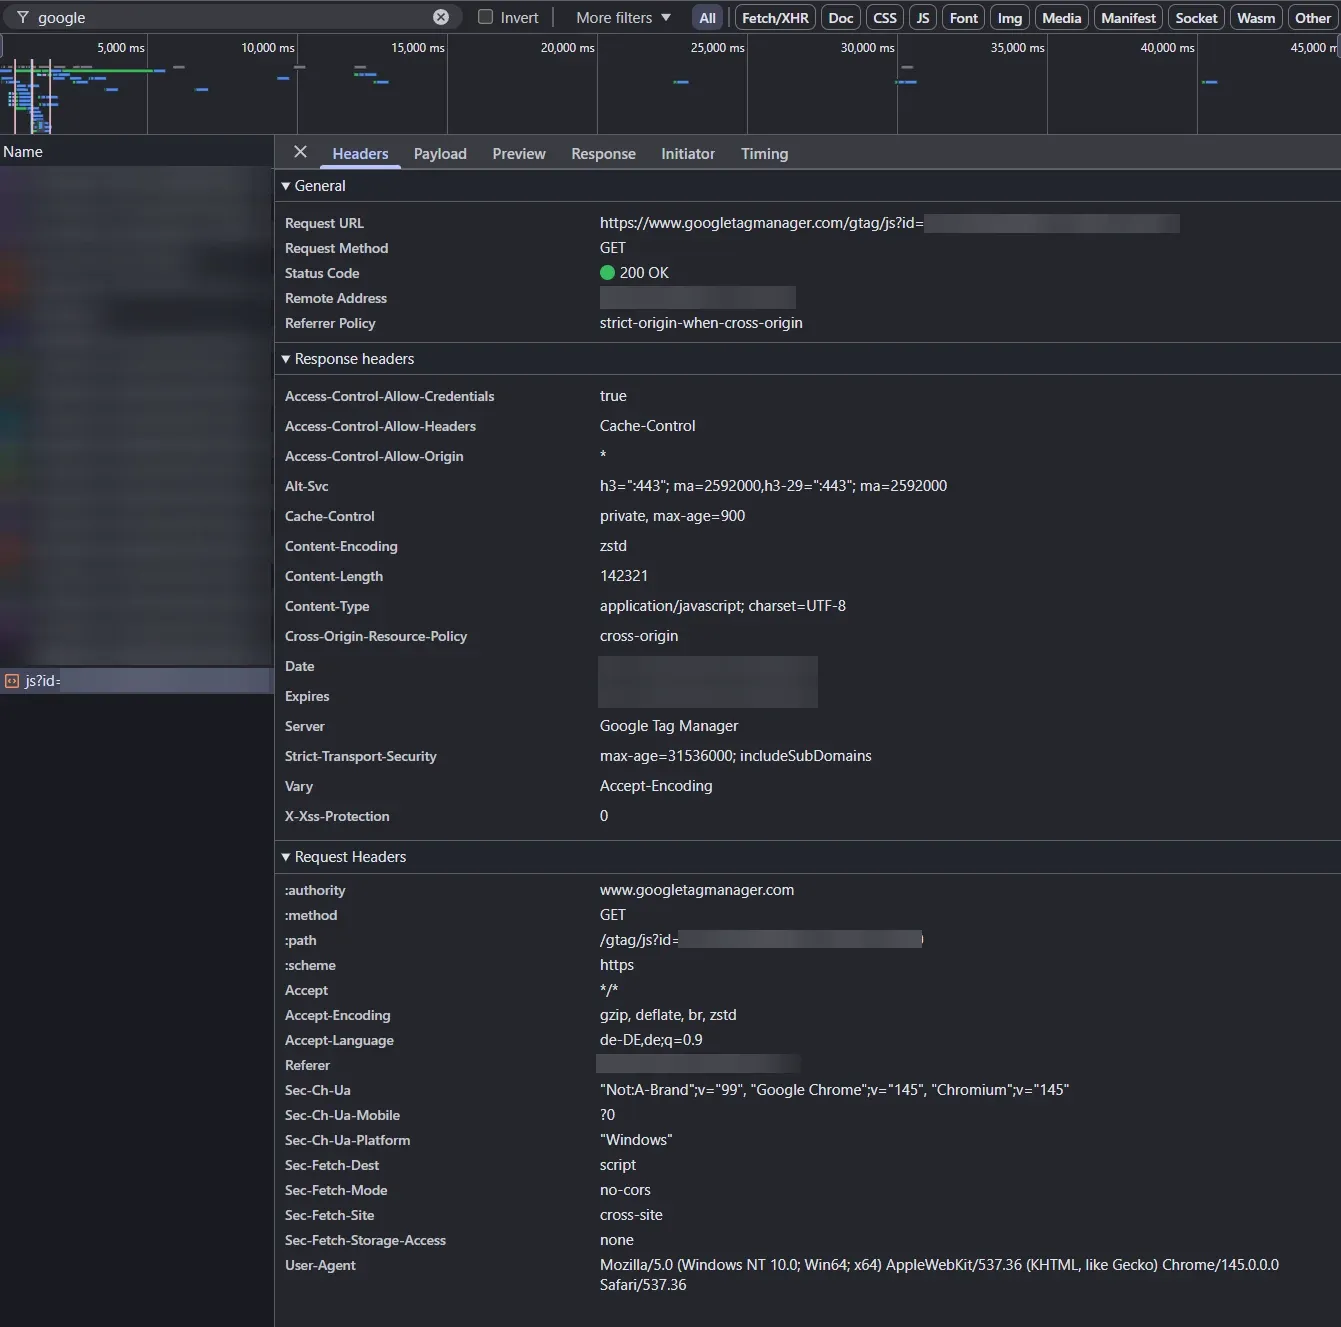Screen dimensions: 1341x1327
Task: Click the Font filter chip
Action: tap(962, 16)
